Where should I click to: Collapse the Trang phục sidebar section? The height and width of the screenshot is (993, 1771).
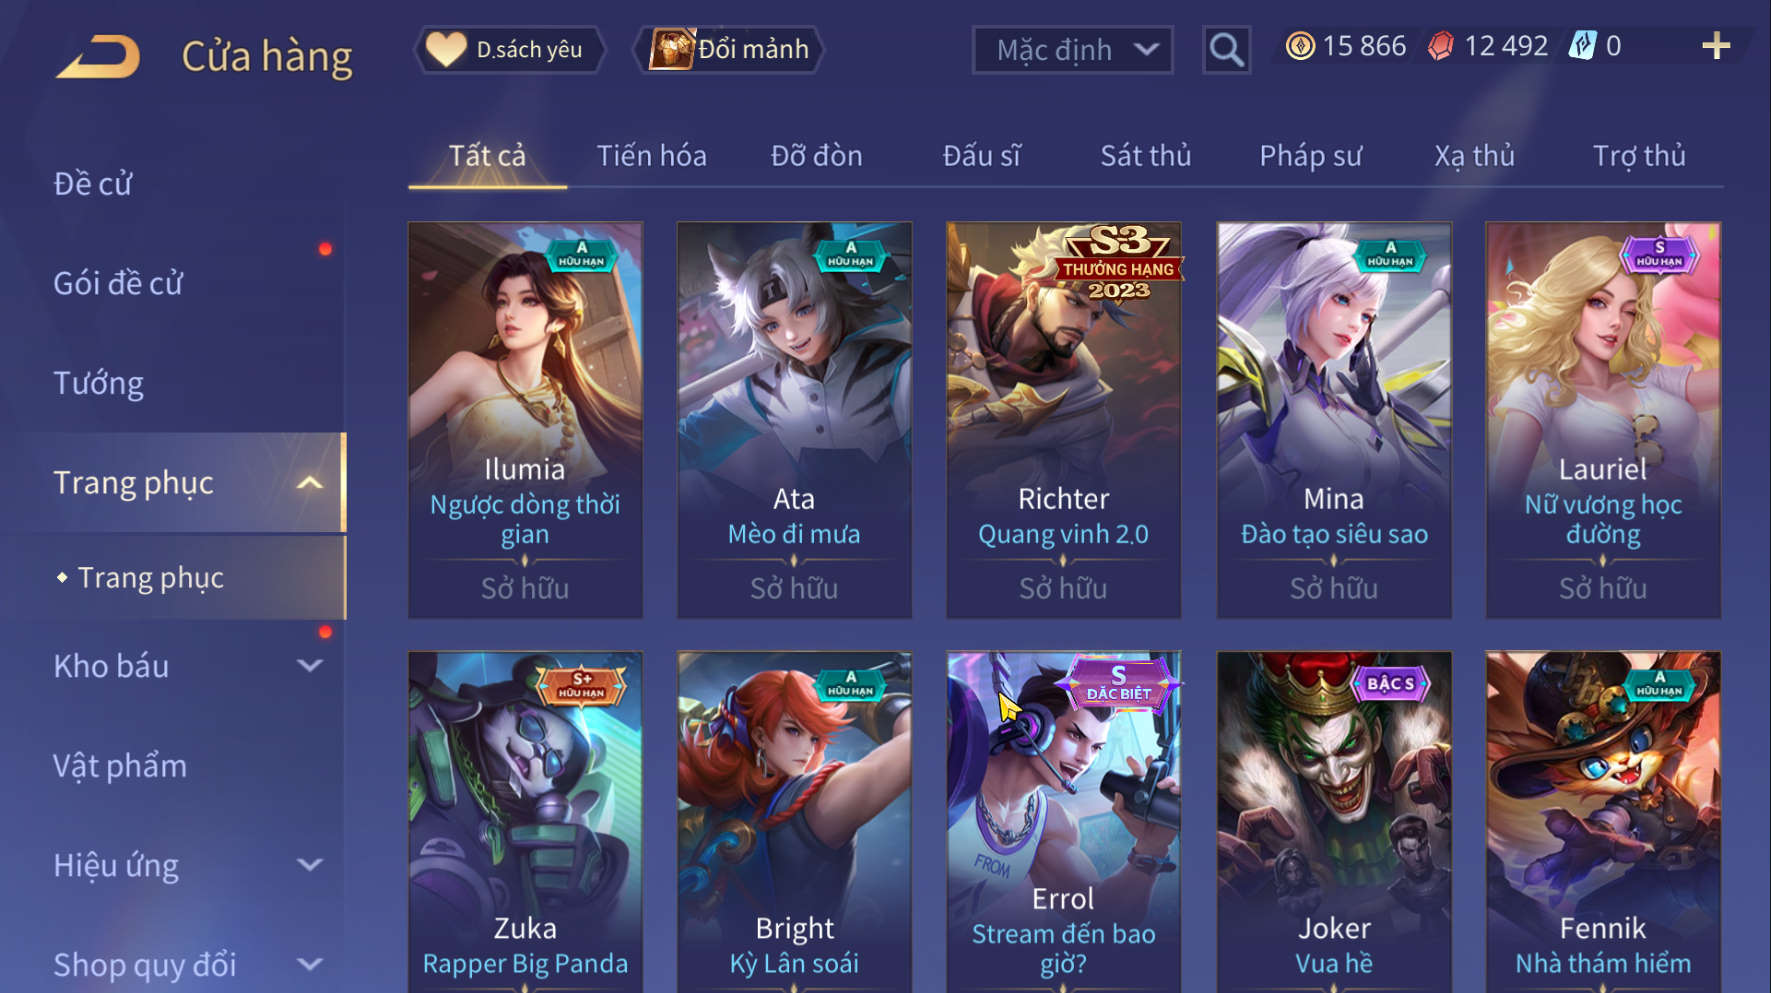point(310,483)
